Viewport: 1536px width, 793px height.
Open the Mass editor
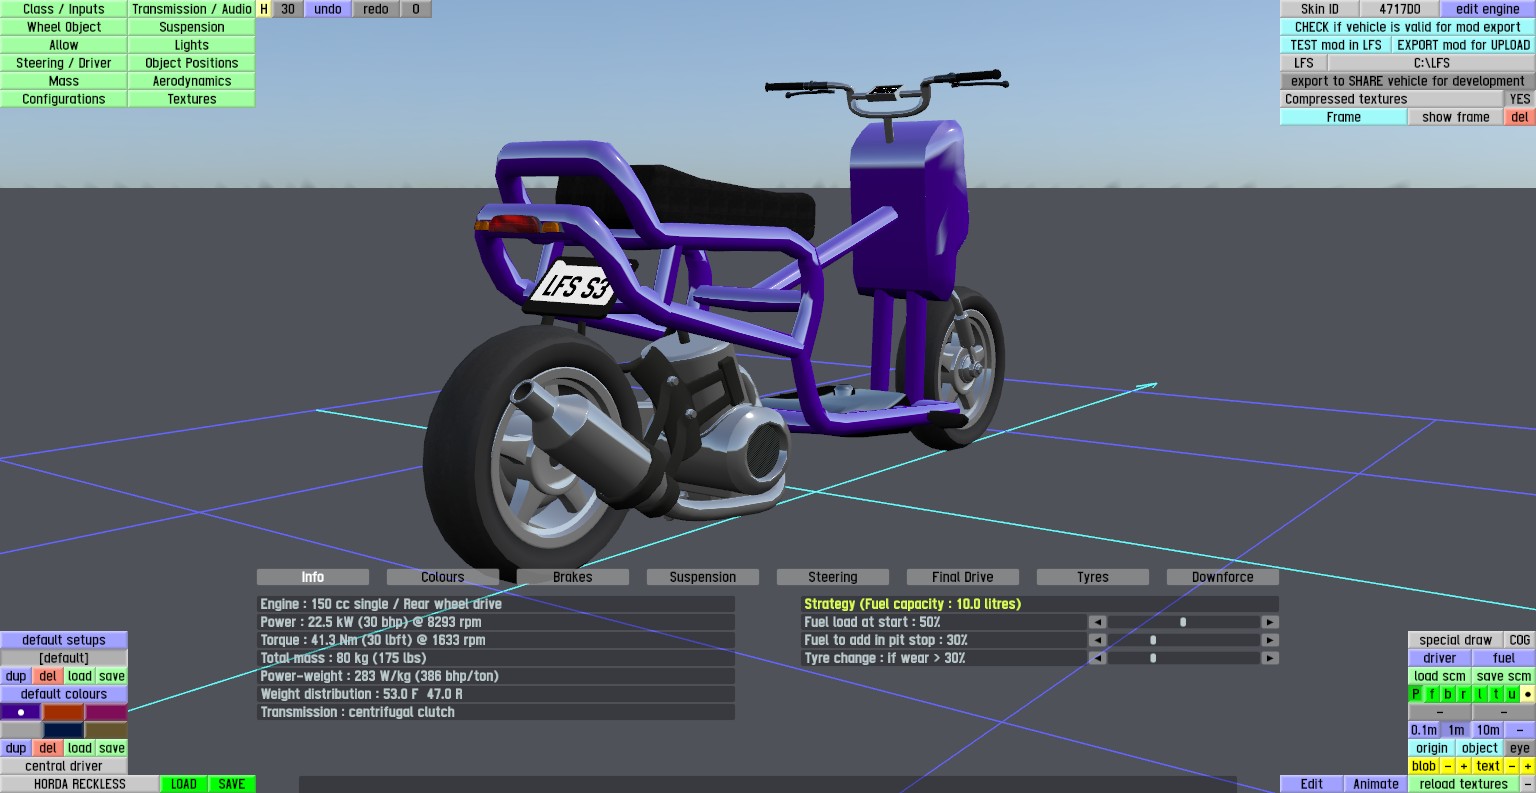click(x=64, y=81)
